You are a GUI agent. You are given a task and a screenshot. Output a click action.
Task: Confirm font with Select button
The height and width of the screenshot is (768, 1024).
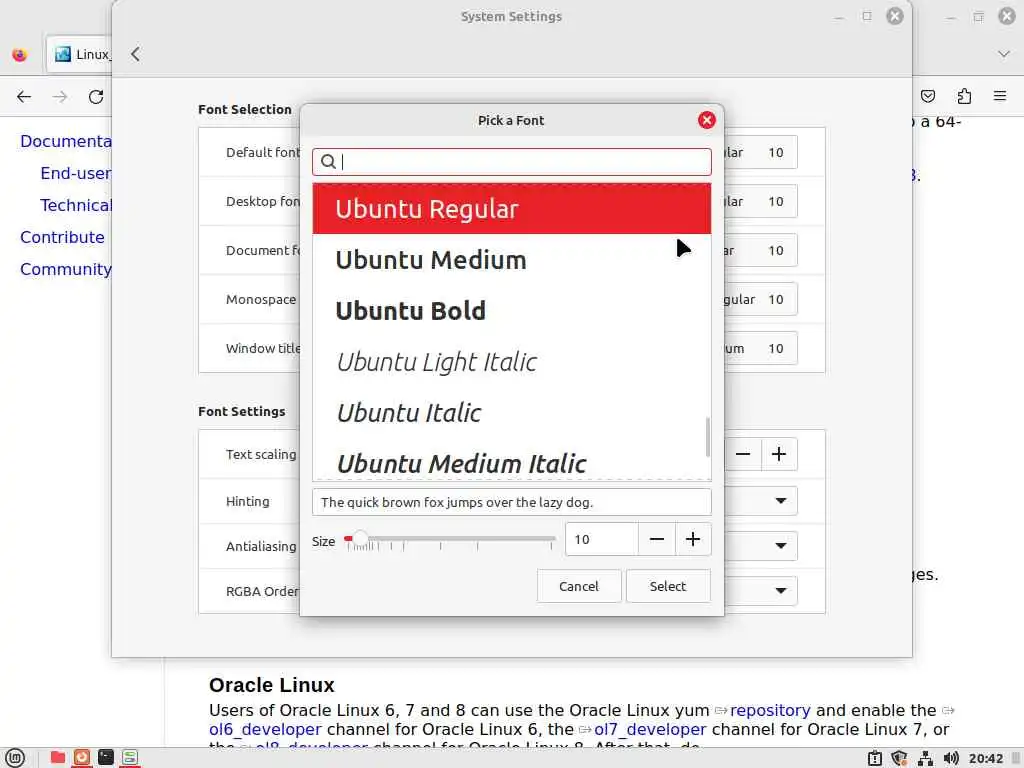pyautogui.click(x=668, y=586)
